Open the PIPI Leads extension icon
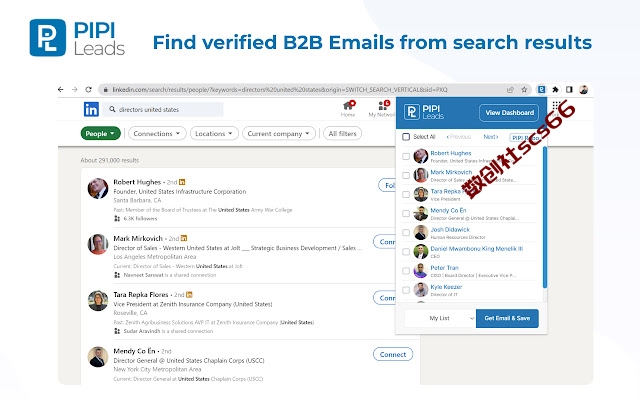This screenshot has width=640, height=400. pos(541,89)
